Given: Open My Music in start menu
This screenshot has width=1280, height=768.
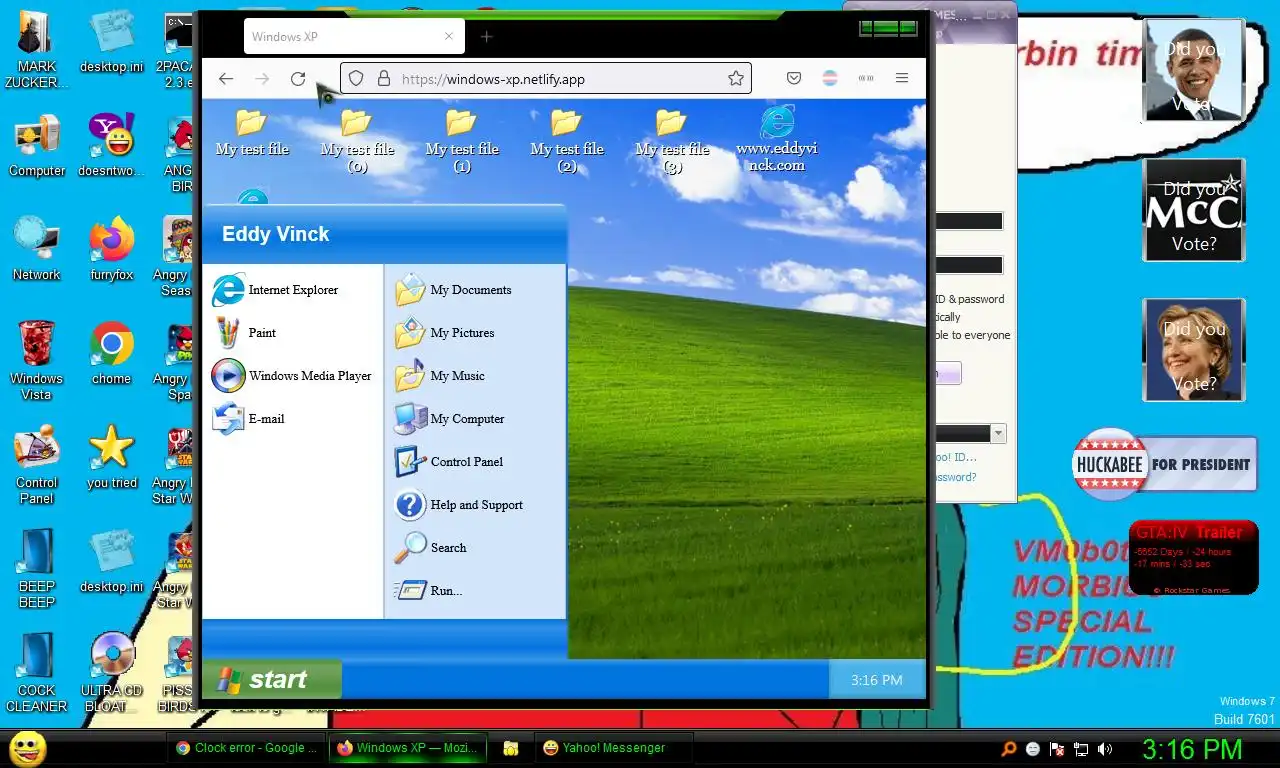Looking at the screenshot, I should 440,376.
